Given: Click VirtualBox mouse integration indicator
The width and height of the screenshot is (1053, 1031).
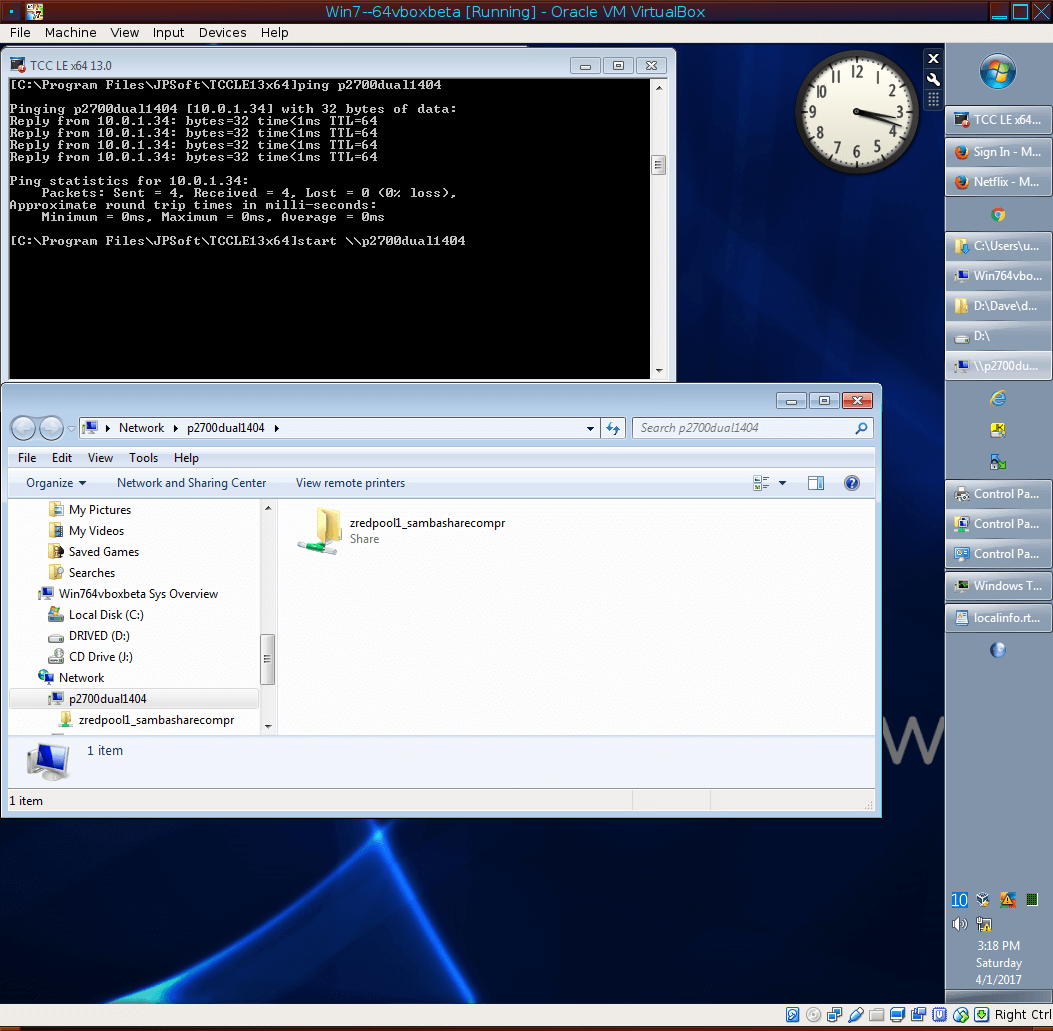Looking at the screenshot, I should click(x=961, y=1015).
